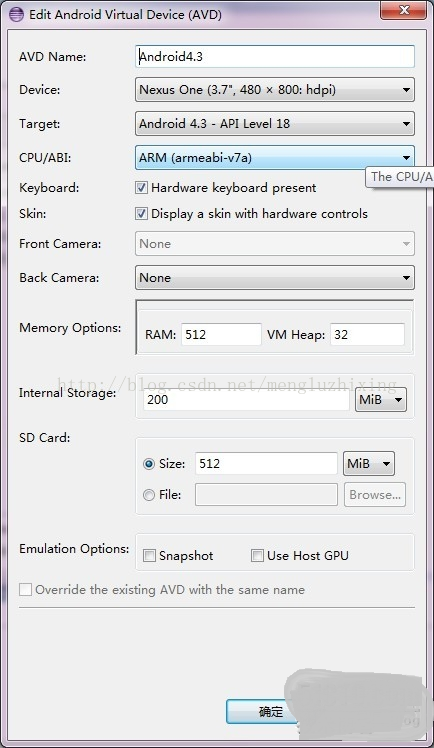434x748 pixels.
Task: Click the Browse... button for SD file
Action: click(375, 495)
